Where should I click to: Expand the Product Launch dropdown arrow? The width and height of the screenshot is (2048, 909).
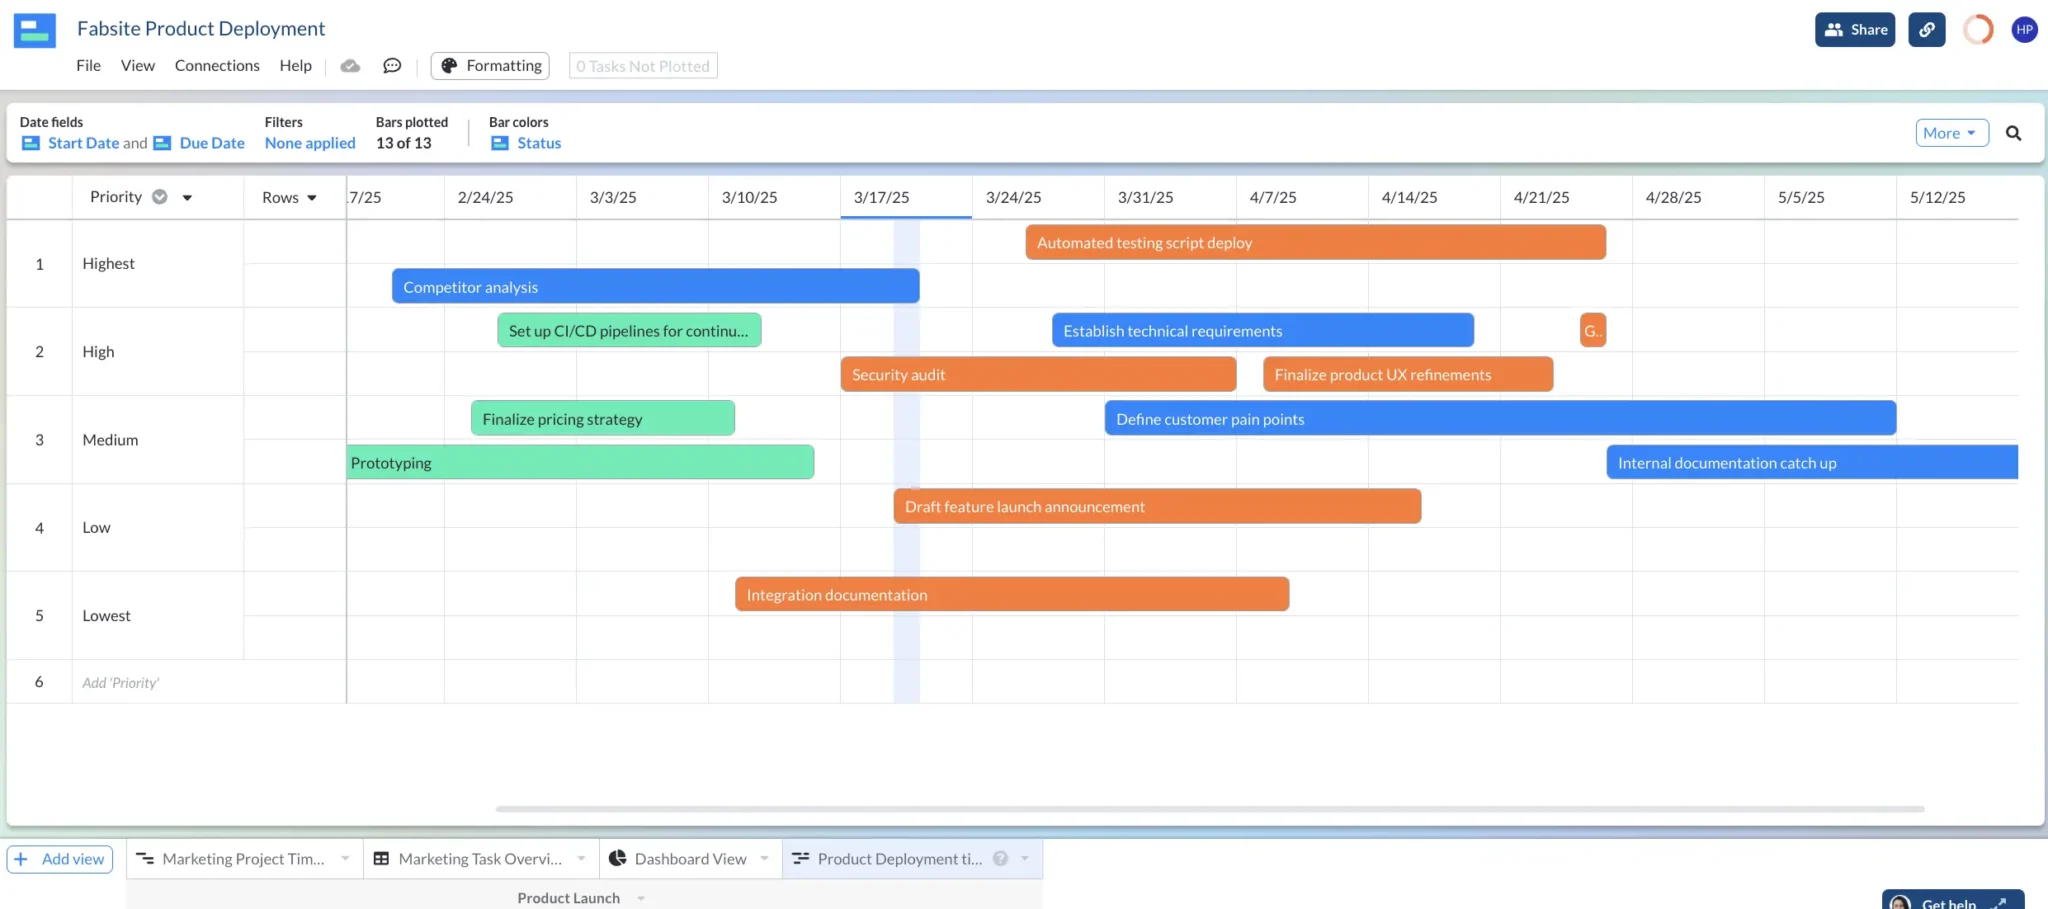pyautogui.click(x=641, y=898)
